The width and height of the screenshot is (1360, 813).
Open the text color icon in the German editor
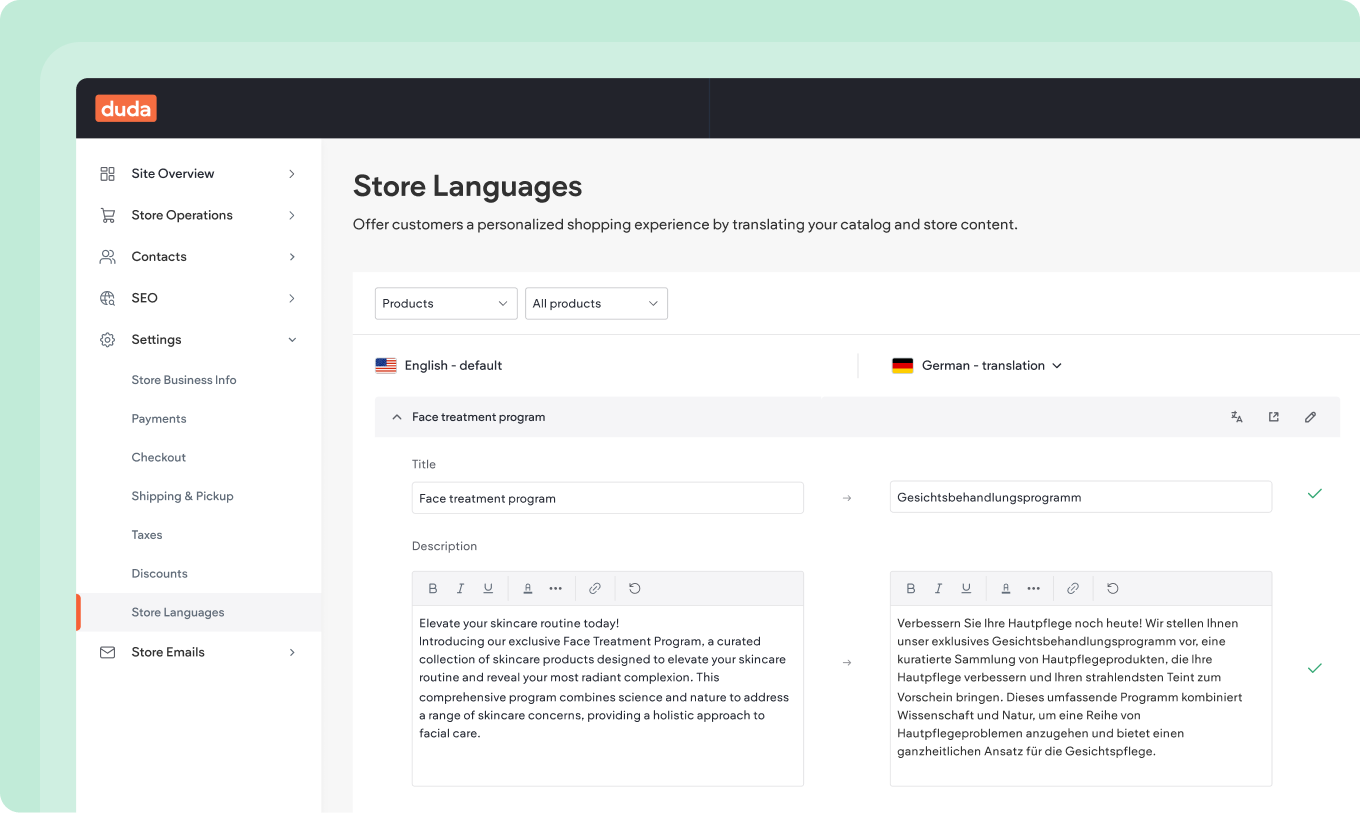pos(1006,588)
